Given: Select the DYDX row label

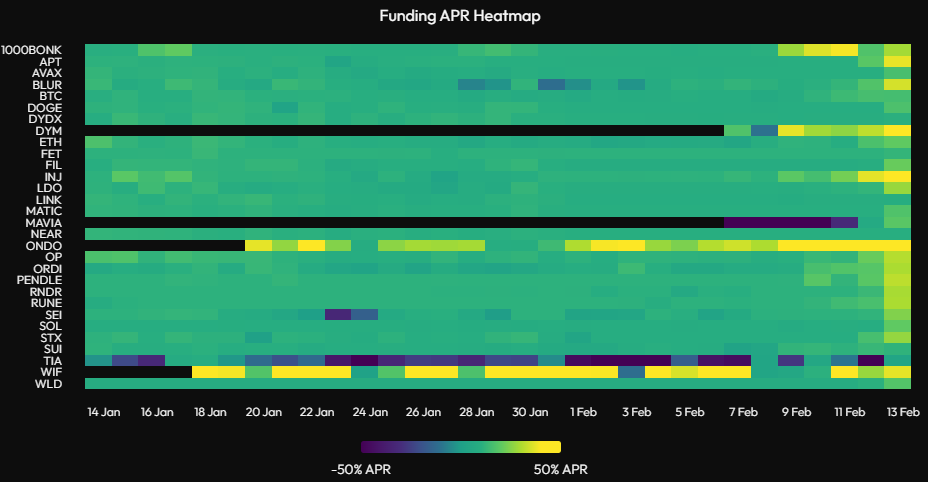Looking at the screenshot, I should 45,119.
